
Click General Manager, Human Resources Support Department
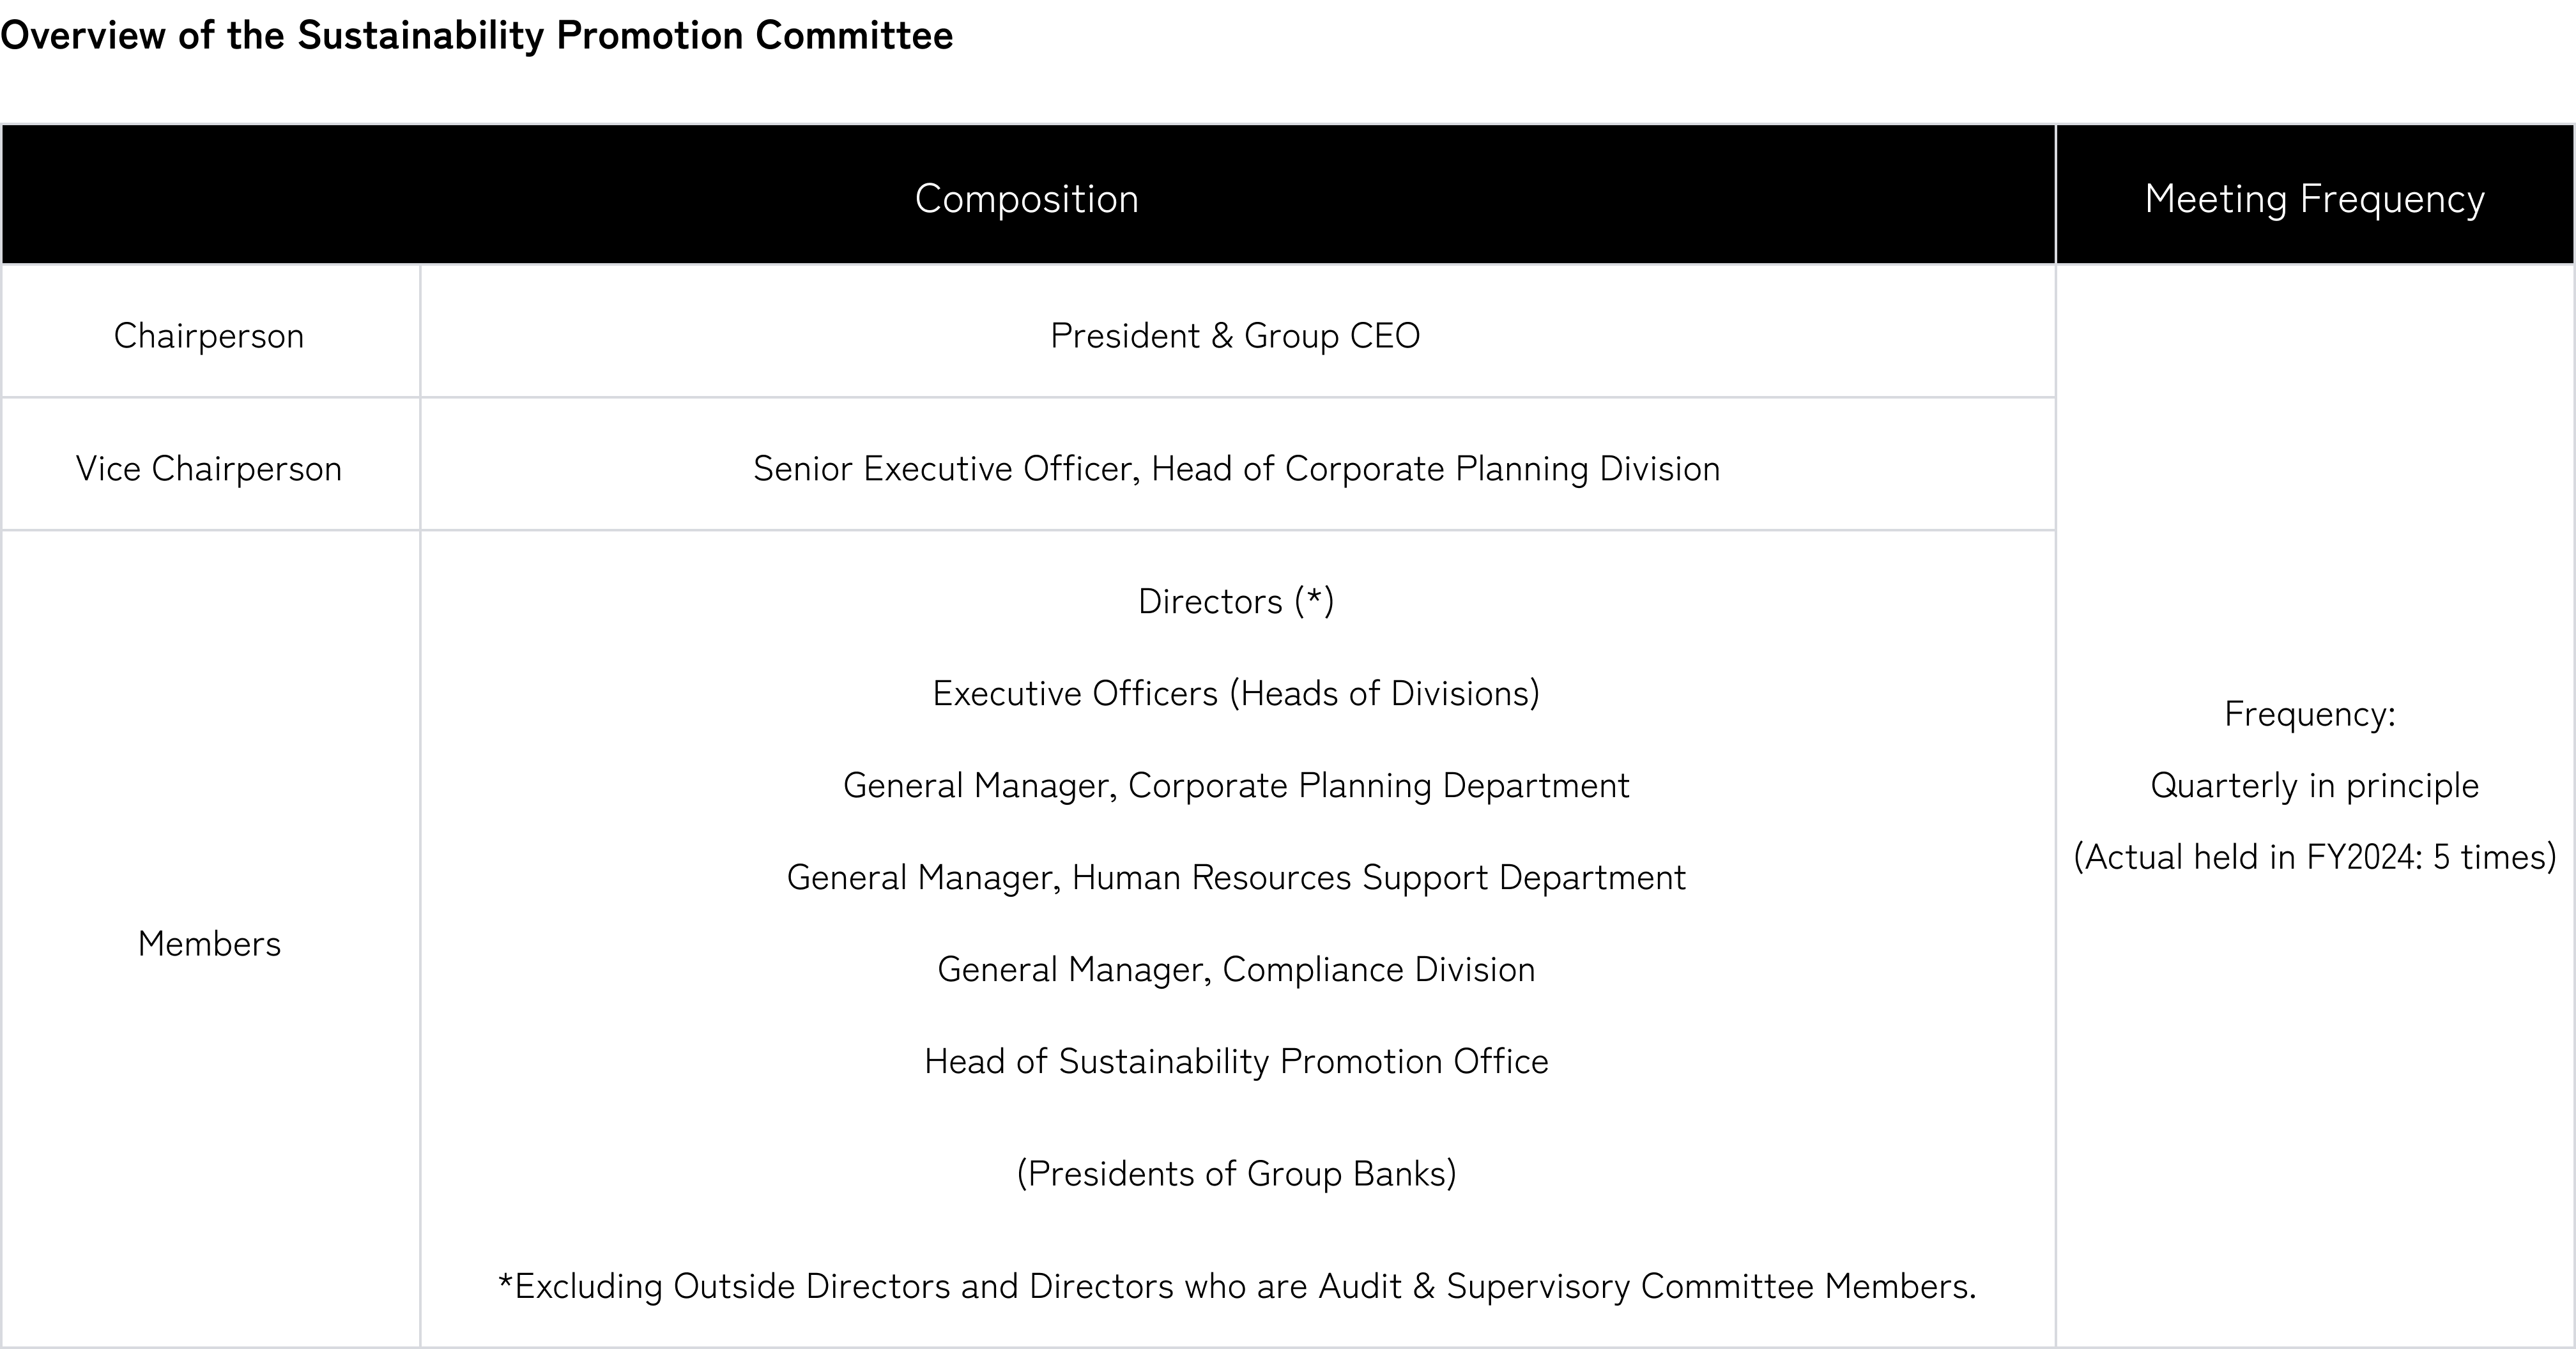[x=1236, y=877]
